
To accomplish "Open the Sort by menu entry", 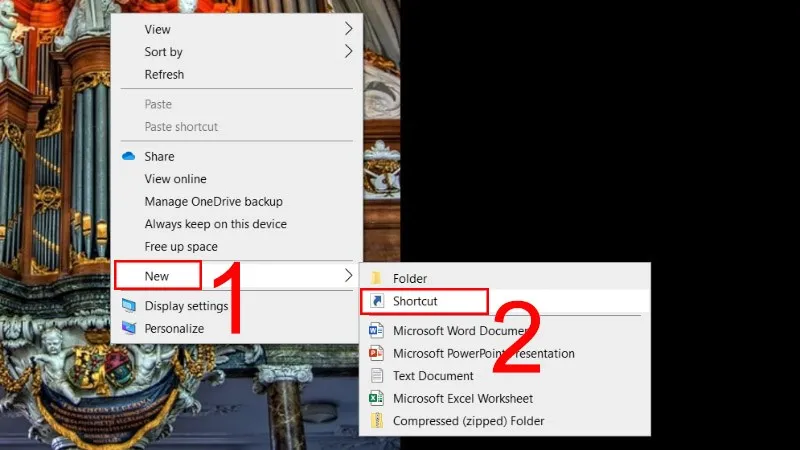I will [x=237, y=52].
